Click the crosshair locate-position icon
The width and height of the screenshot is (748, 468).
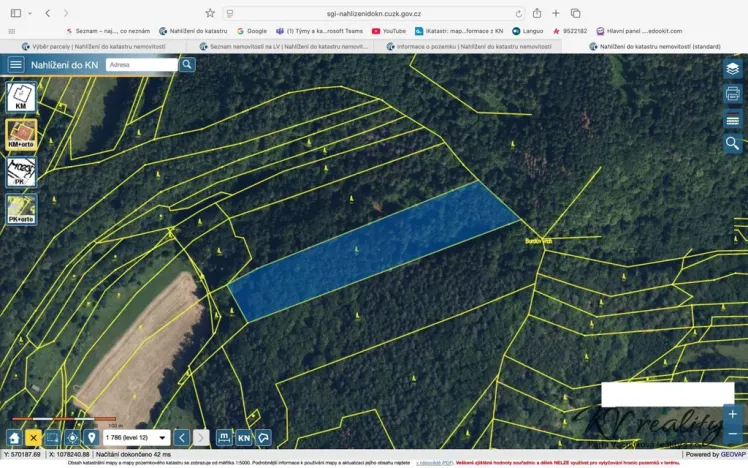72,437
